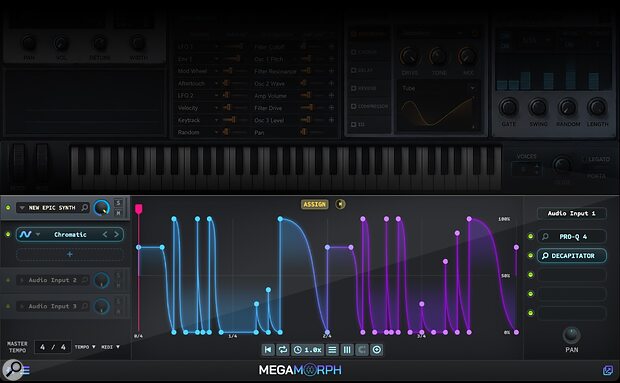Viewport: 620px width, 383px height.
Task: Click the Audio Input 2 level knob
Action: click(x=102, y=280)
